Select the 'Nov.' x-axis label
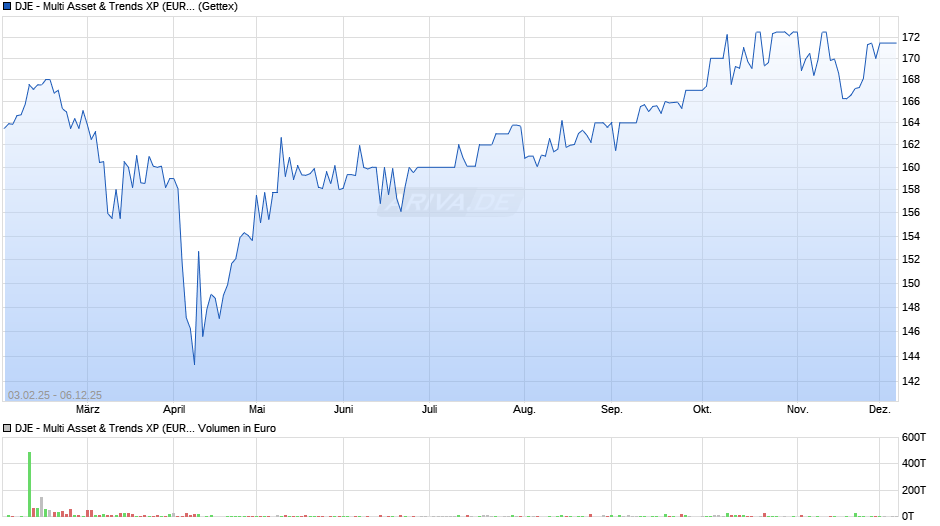 click(797, 410)
